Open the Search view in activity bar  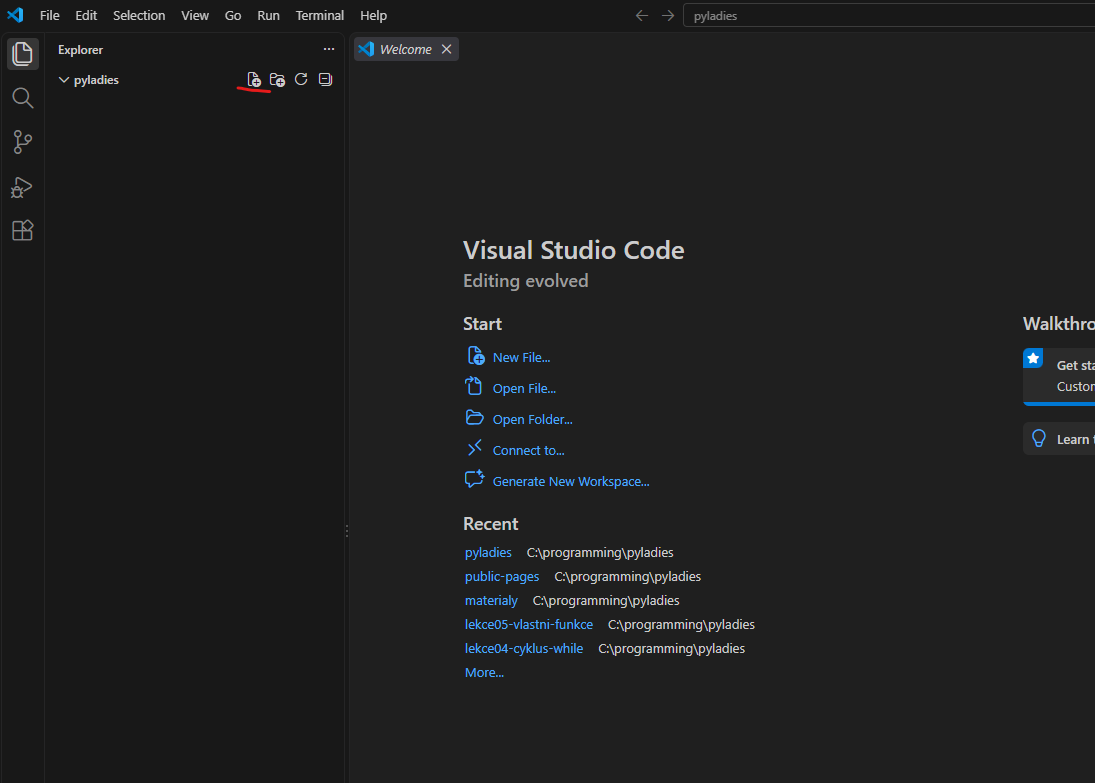(x=22, y=98)
